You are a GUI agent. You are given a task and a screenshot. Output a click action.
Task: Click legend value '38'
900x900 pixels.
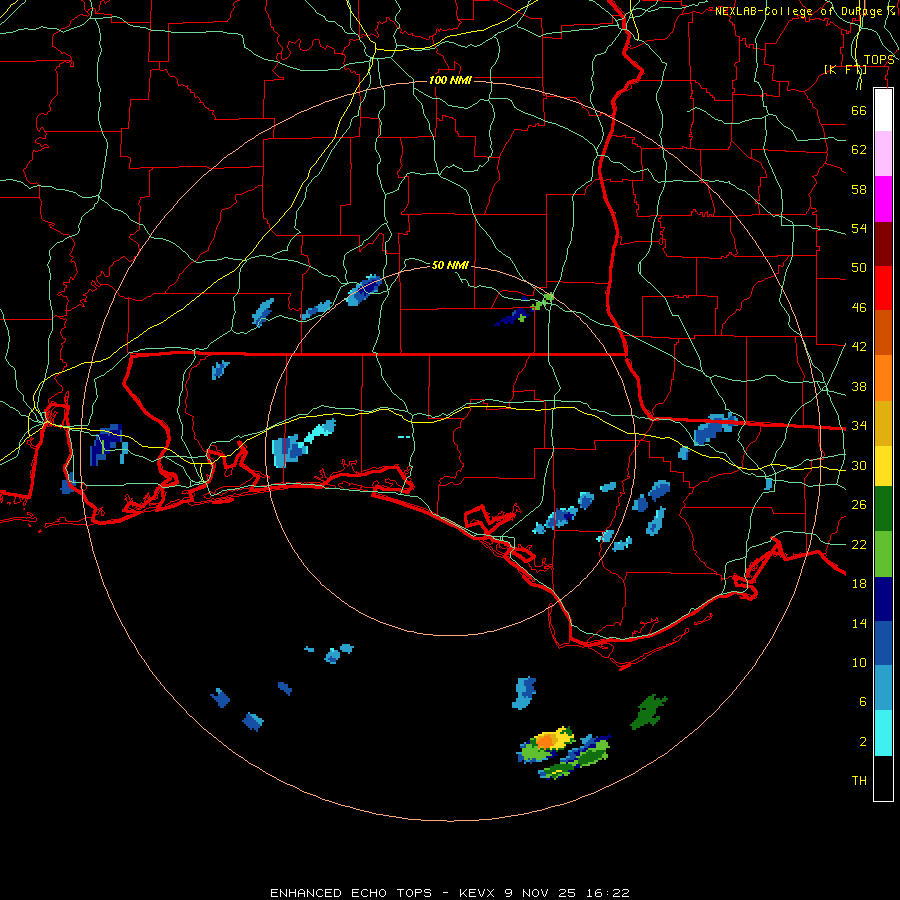click(x=859, y=386)
